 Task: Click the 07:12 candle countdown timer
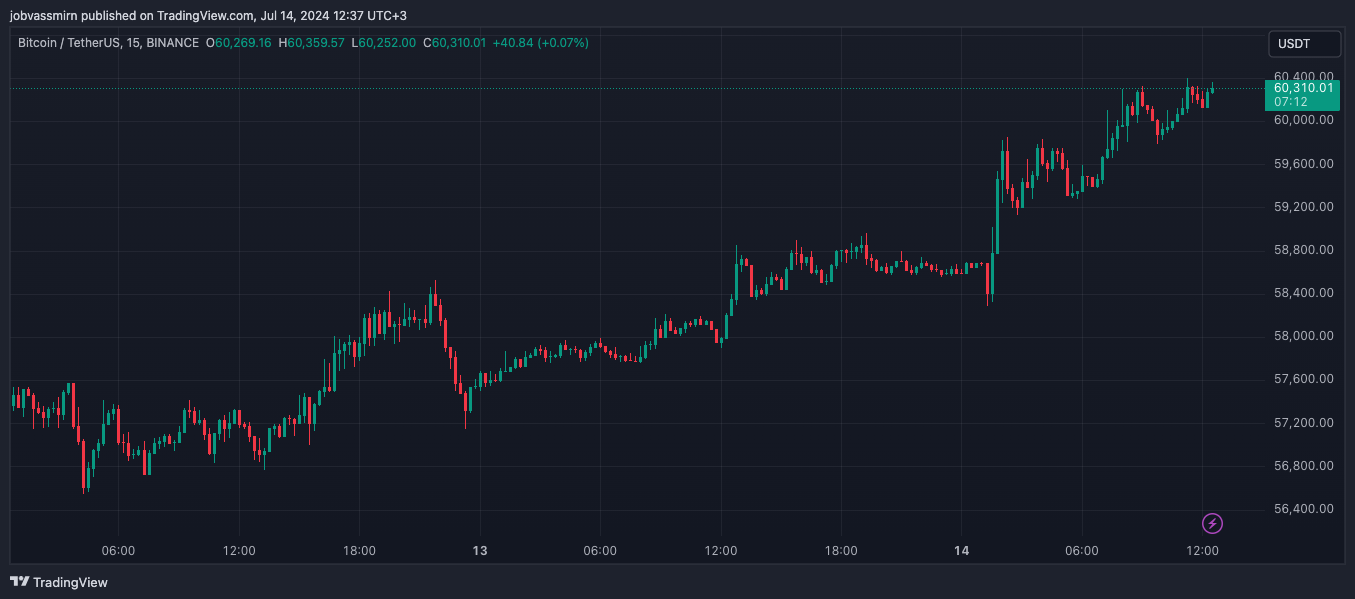pyautogui.click(x=1291, y=102)
